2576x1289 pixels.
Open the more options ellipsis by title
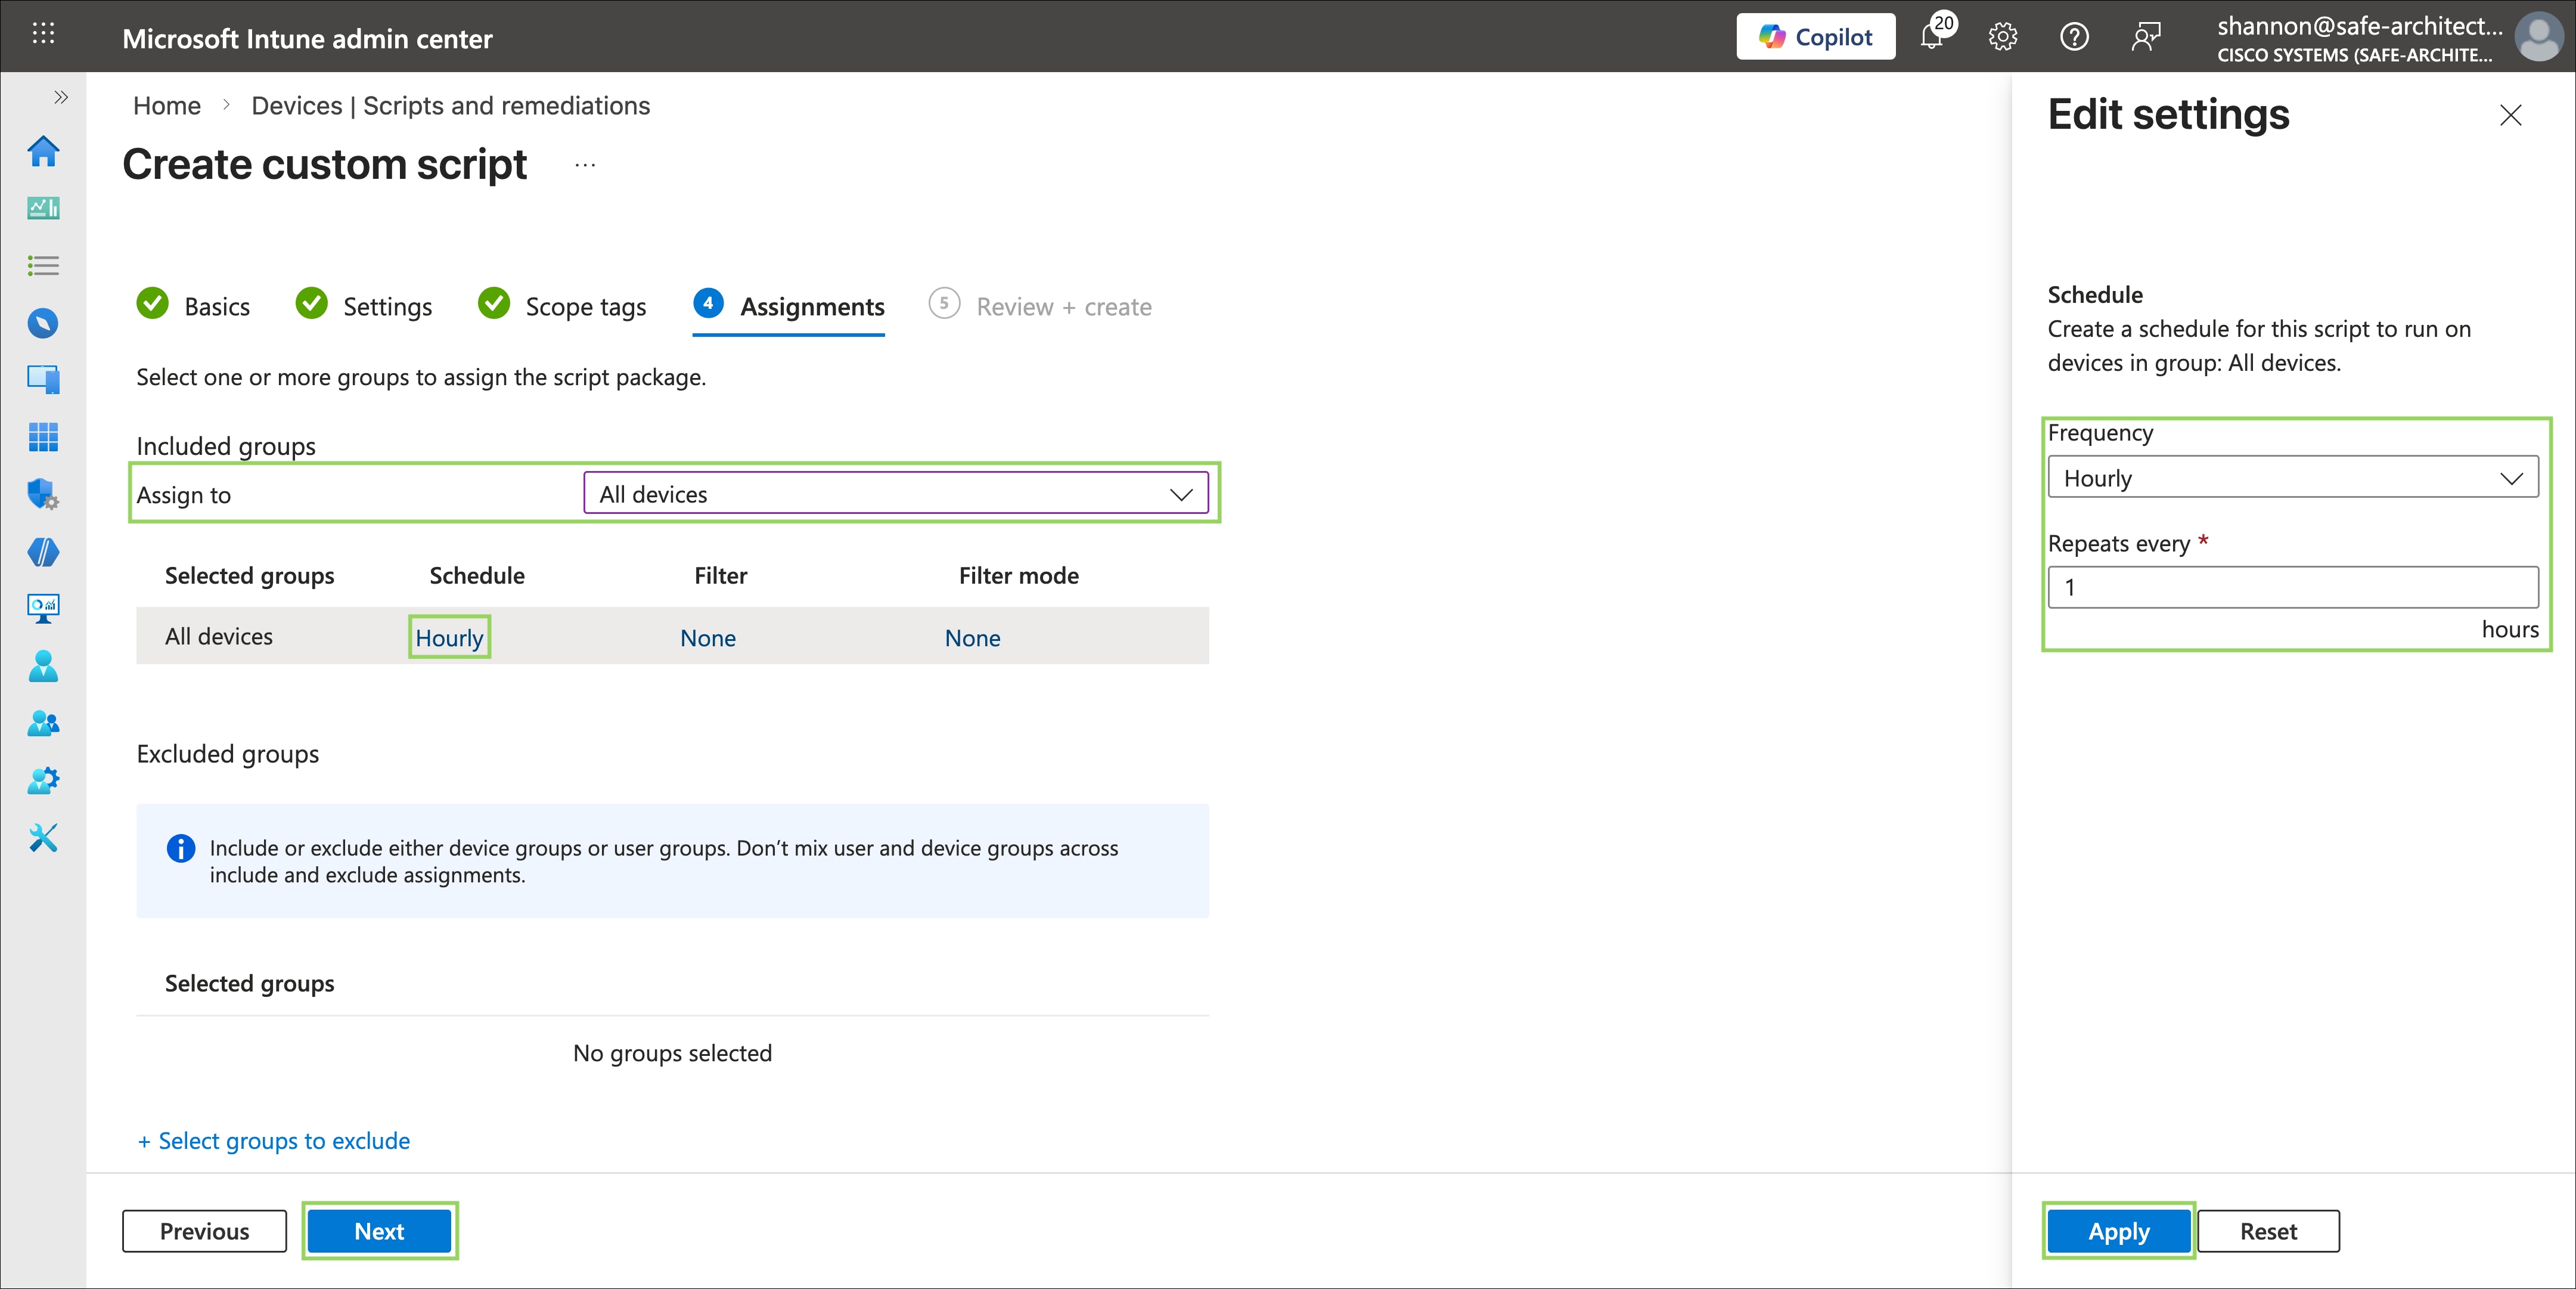[585, 165]
